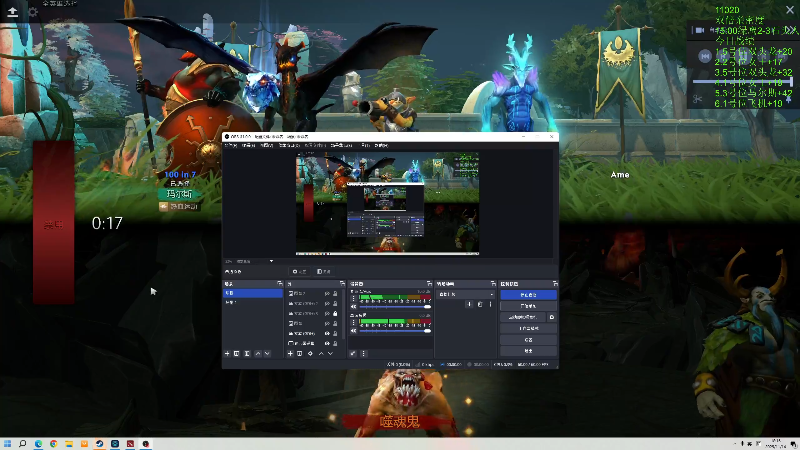
Task: Open source Filters button above docks
Action: tap(324, 271)
